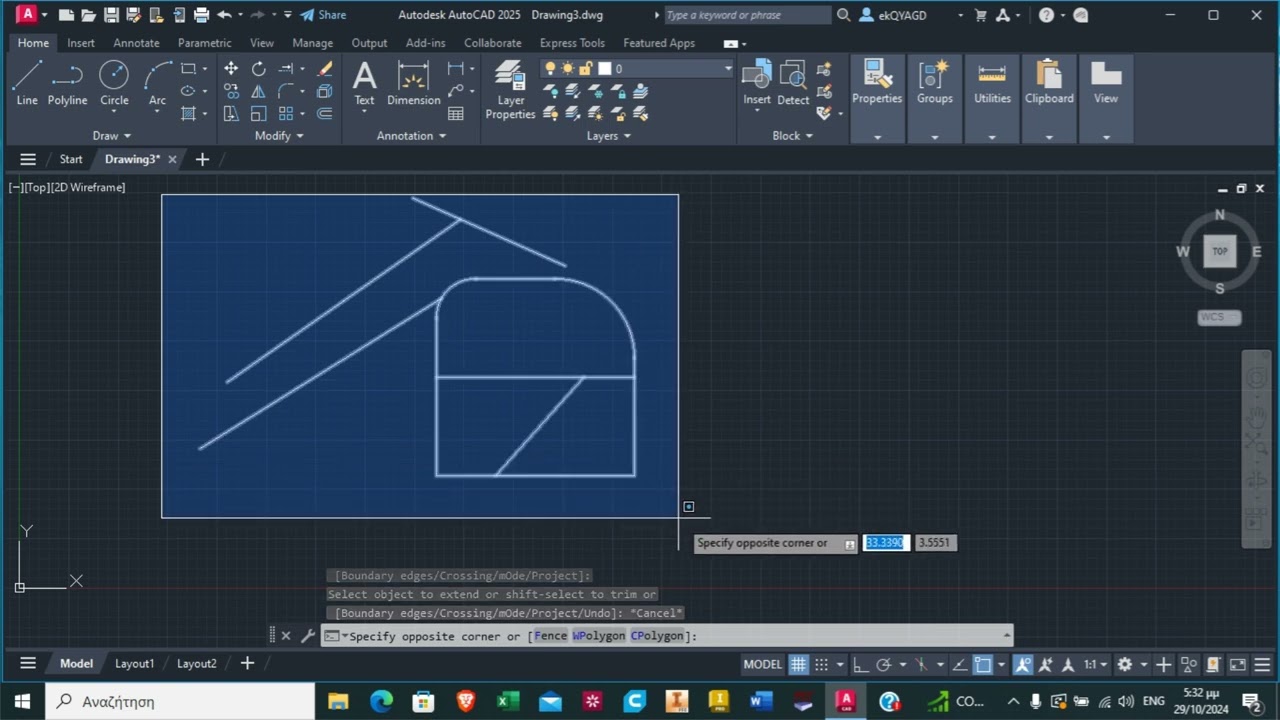Screen dimensions: 1280x720
Task: Open the Insert block tool
Action: pyautogui.click(x=757, y=82)
